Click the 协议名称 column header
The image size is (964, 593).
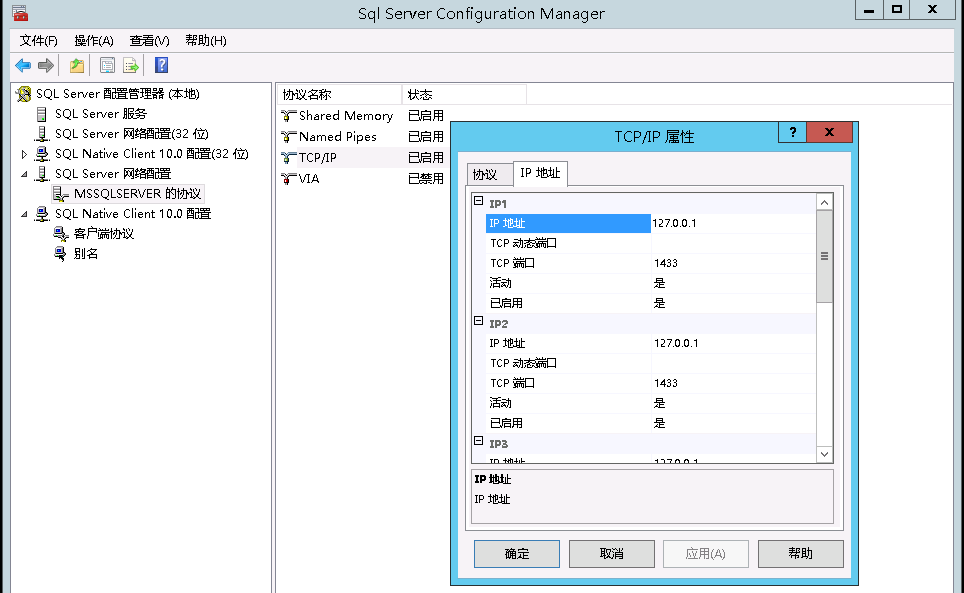[x=339, y=95]
